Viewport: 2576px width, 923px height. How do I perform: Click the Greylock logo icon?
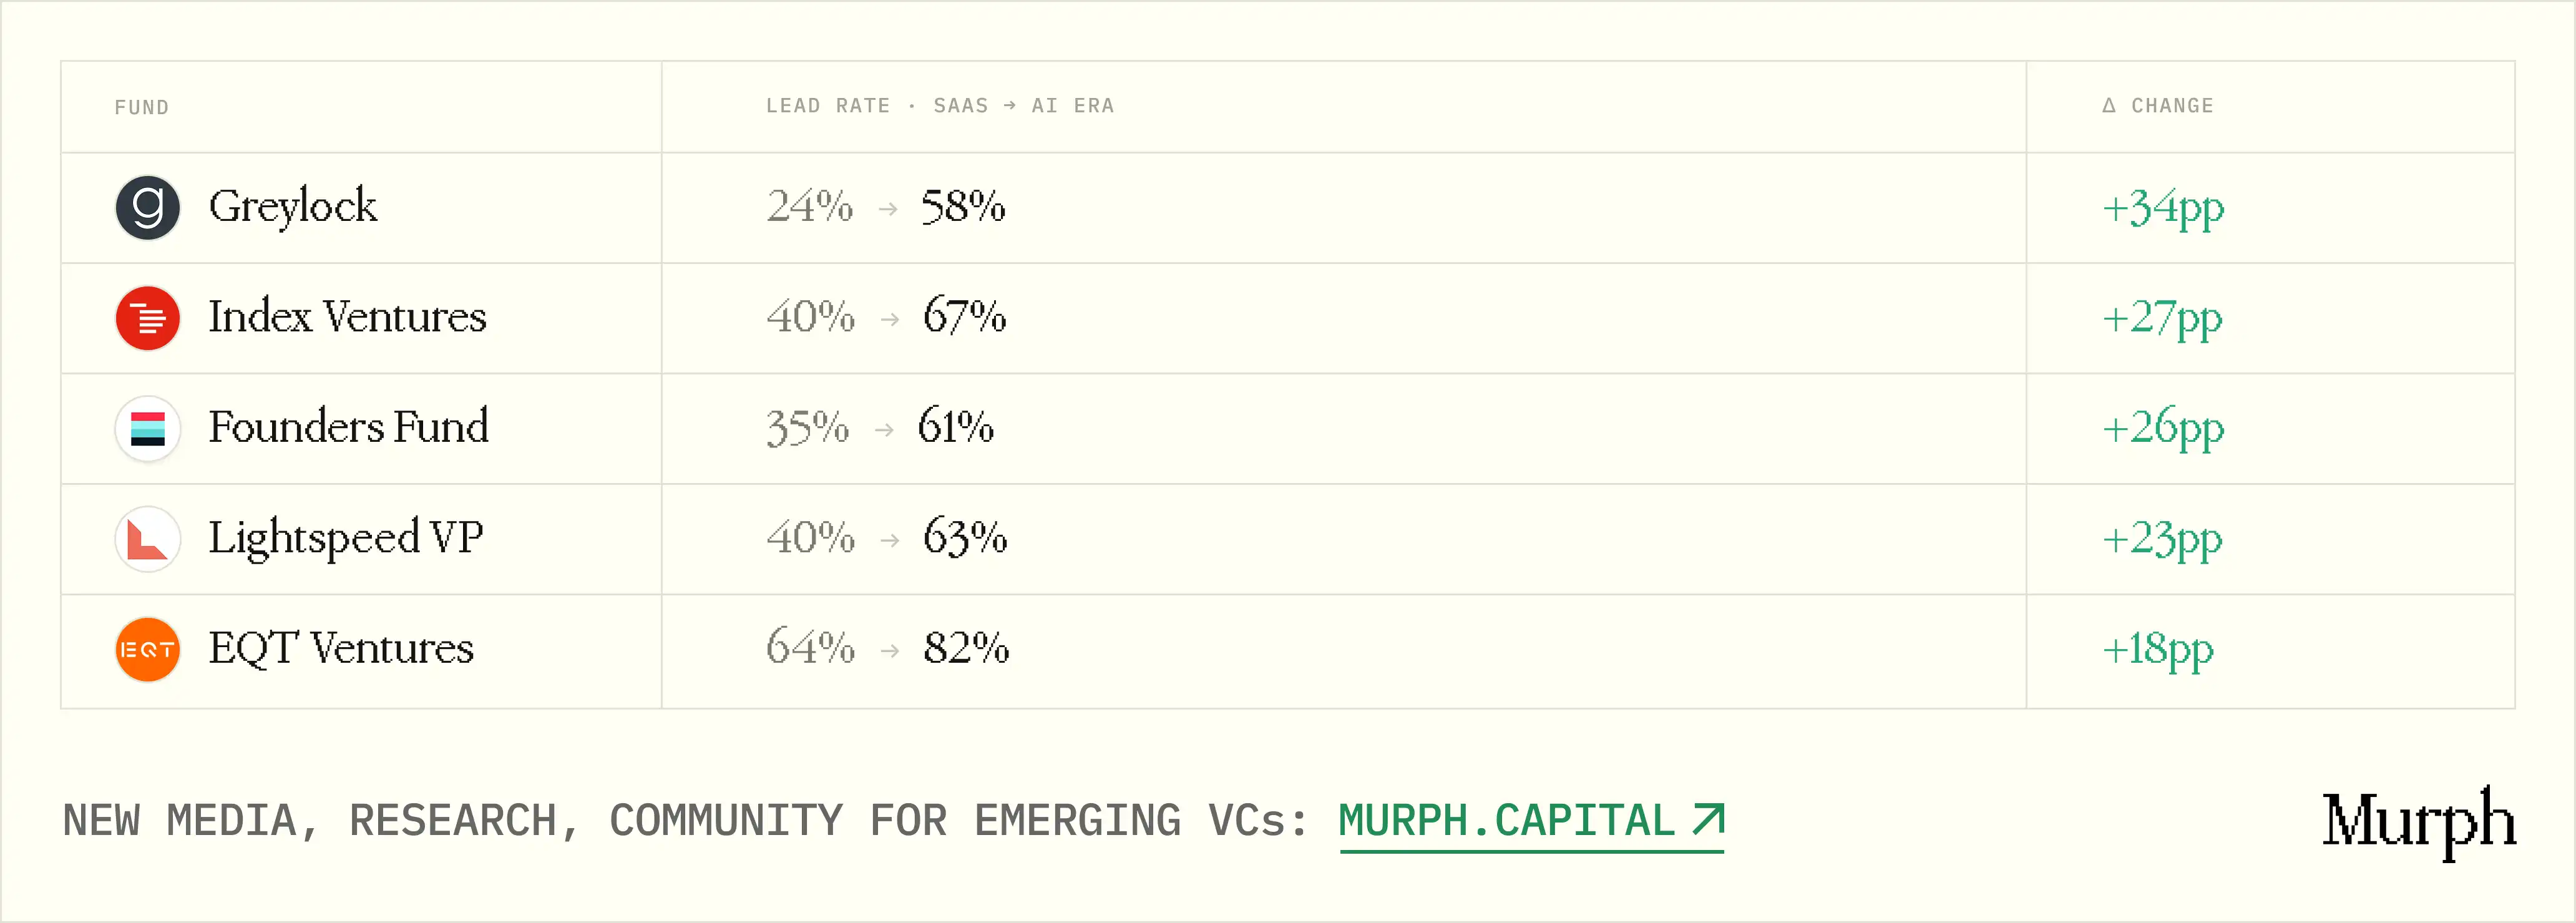(x=148, y=208)
